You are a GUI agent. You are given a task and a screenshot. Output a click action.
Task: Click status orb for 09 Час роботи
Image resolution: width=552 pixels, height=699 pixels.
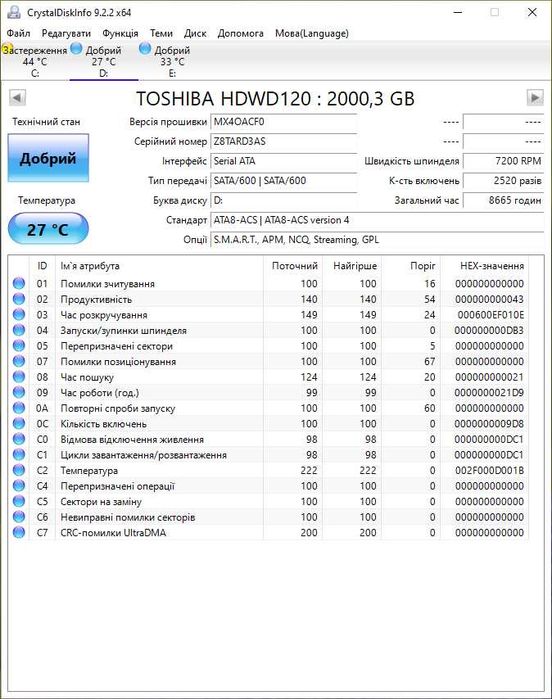click(19, 392)
